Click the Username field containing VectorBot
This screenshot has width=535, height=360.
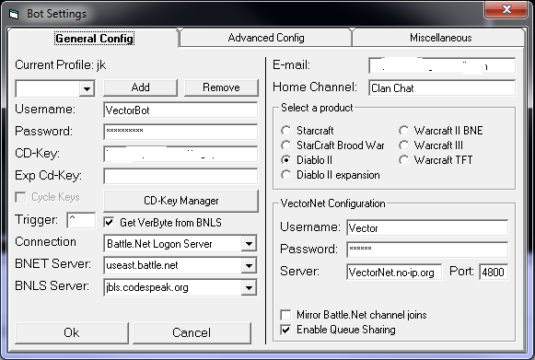pos(180,110)
